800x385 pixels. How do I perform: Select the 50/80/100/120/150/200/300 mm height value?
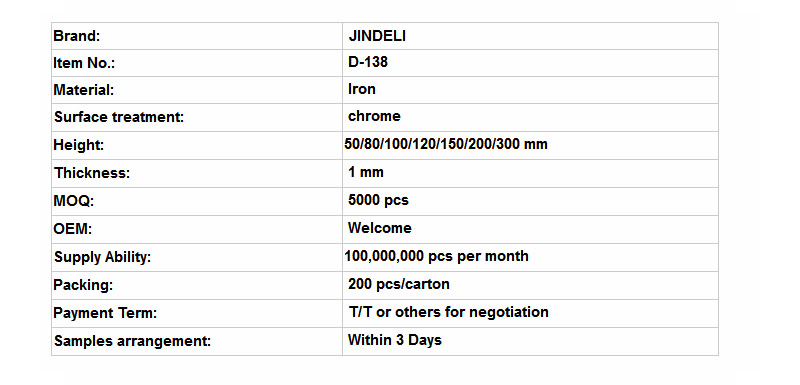[446, 144]
